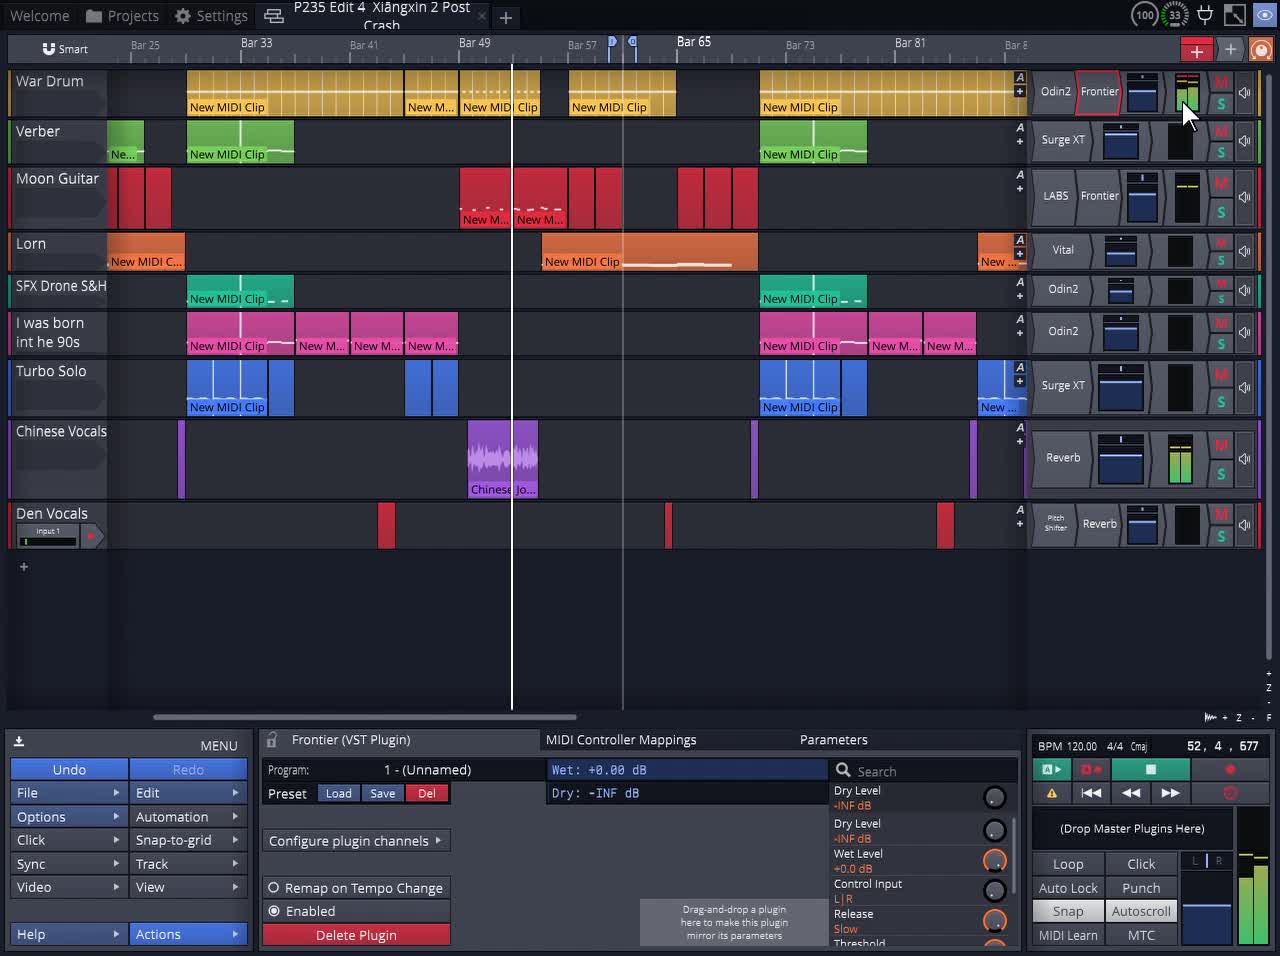Click the download arrow icon above Undo
The image size is (1280, 956).
19,742
